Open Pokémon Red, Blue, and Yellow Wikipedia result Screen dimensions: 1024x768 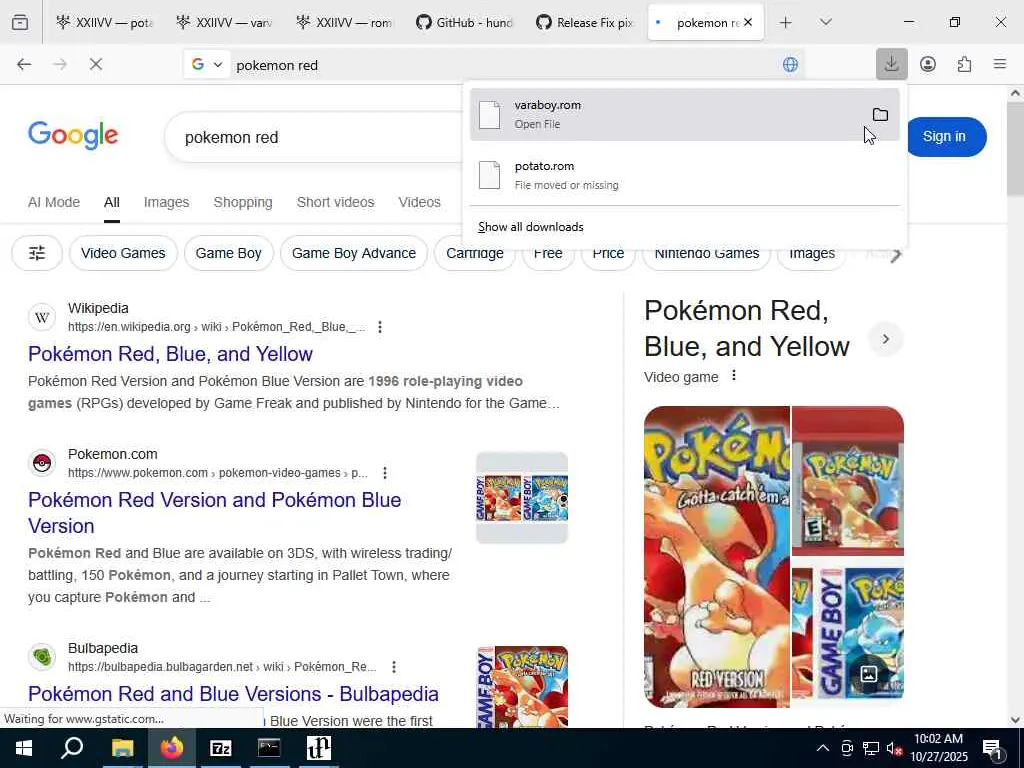170,353
